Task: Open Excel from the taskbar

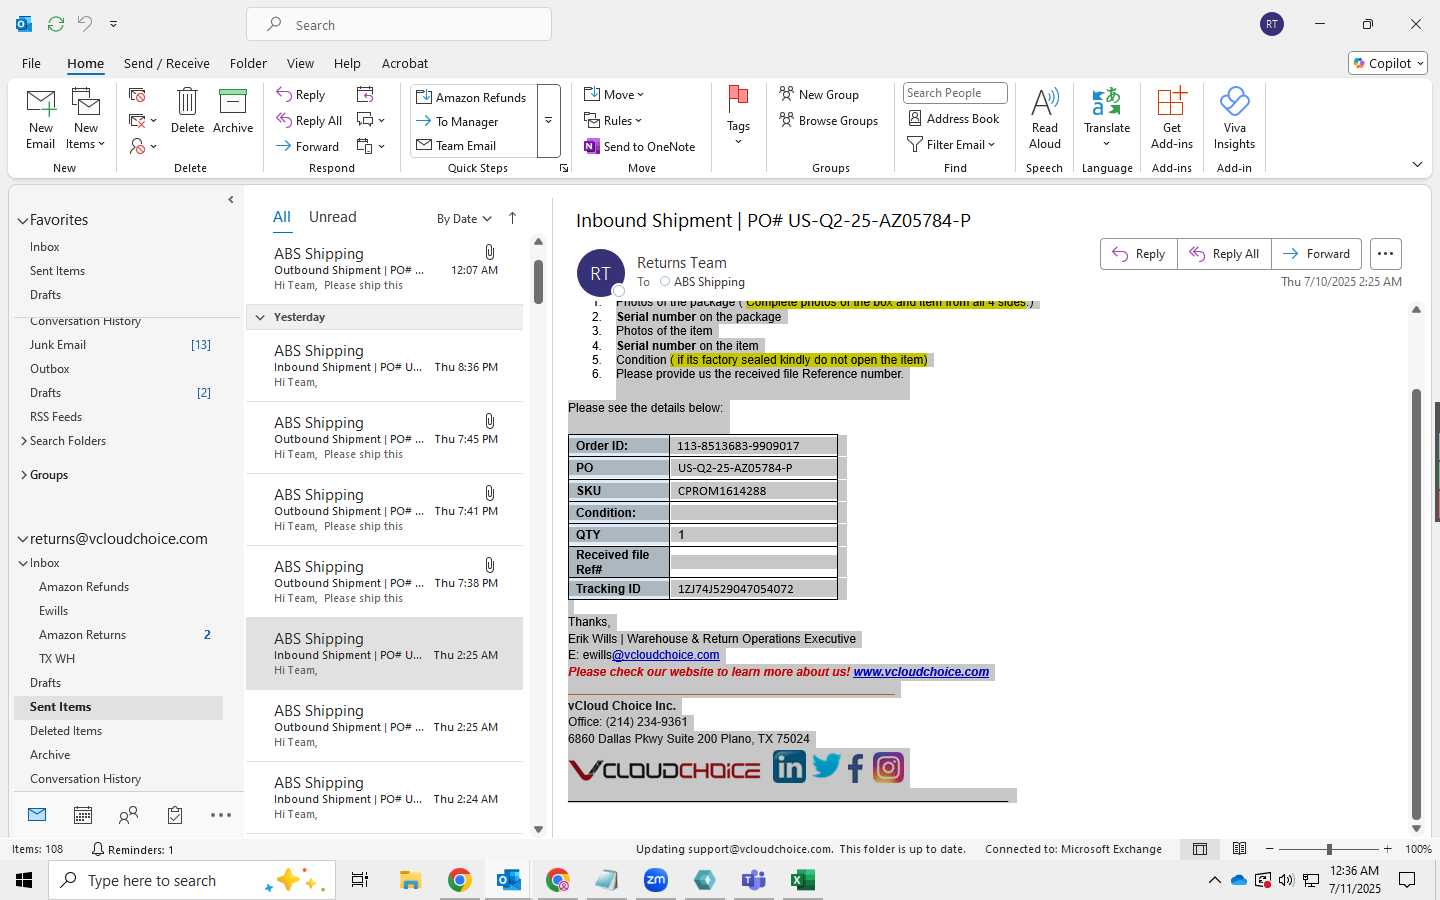Action: 802,880
